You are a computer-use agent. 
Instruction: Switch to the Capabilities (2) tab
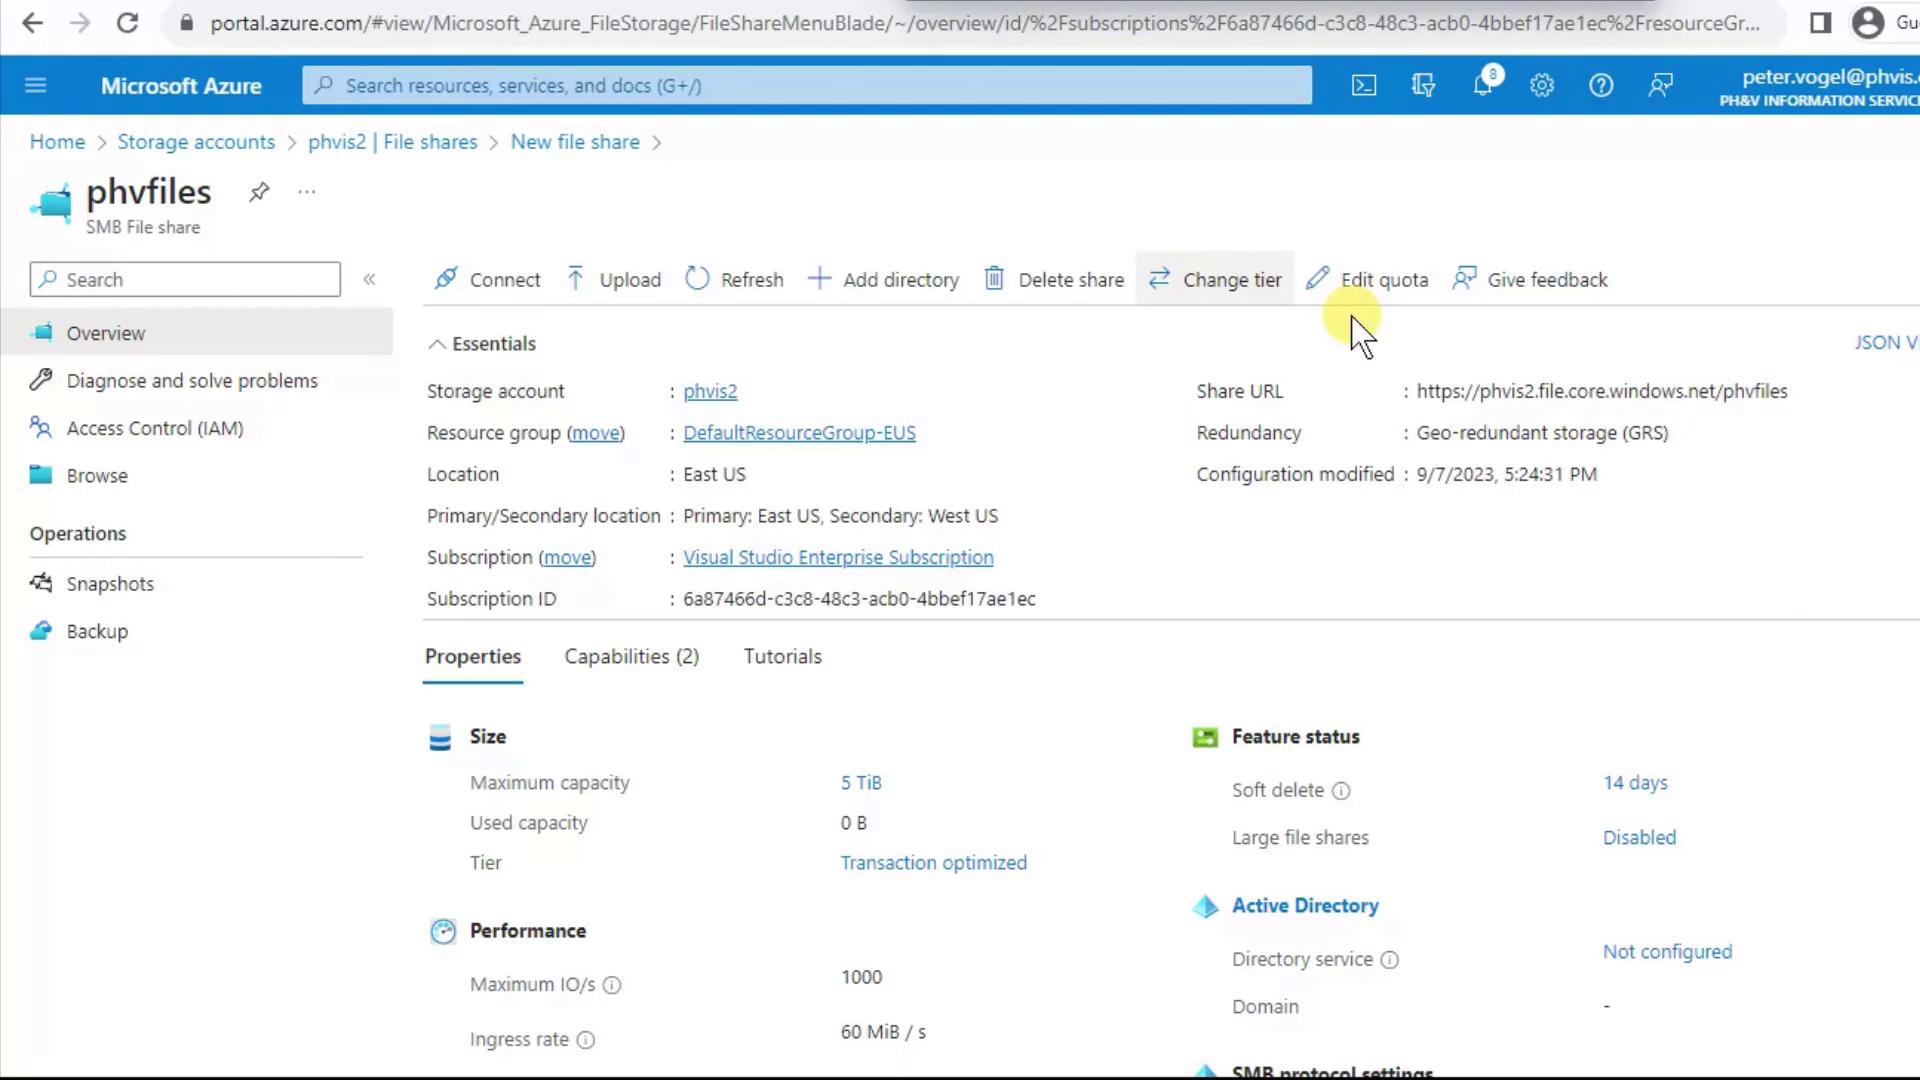(x=631, y=657)
